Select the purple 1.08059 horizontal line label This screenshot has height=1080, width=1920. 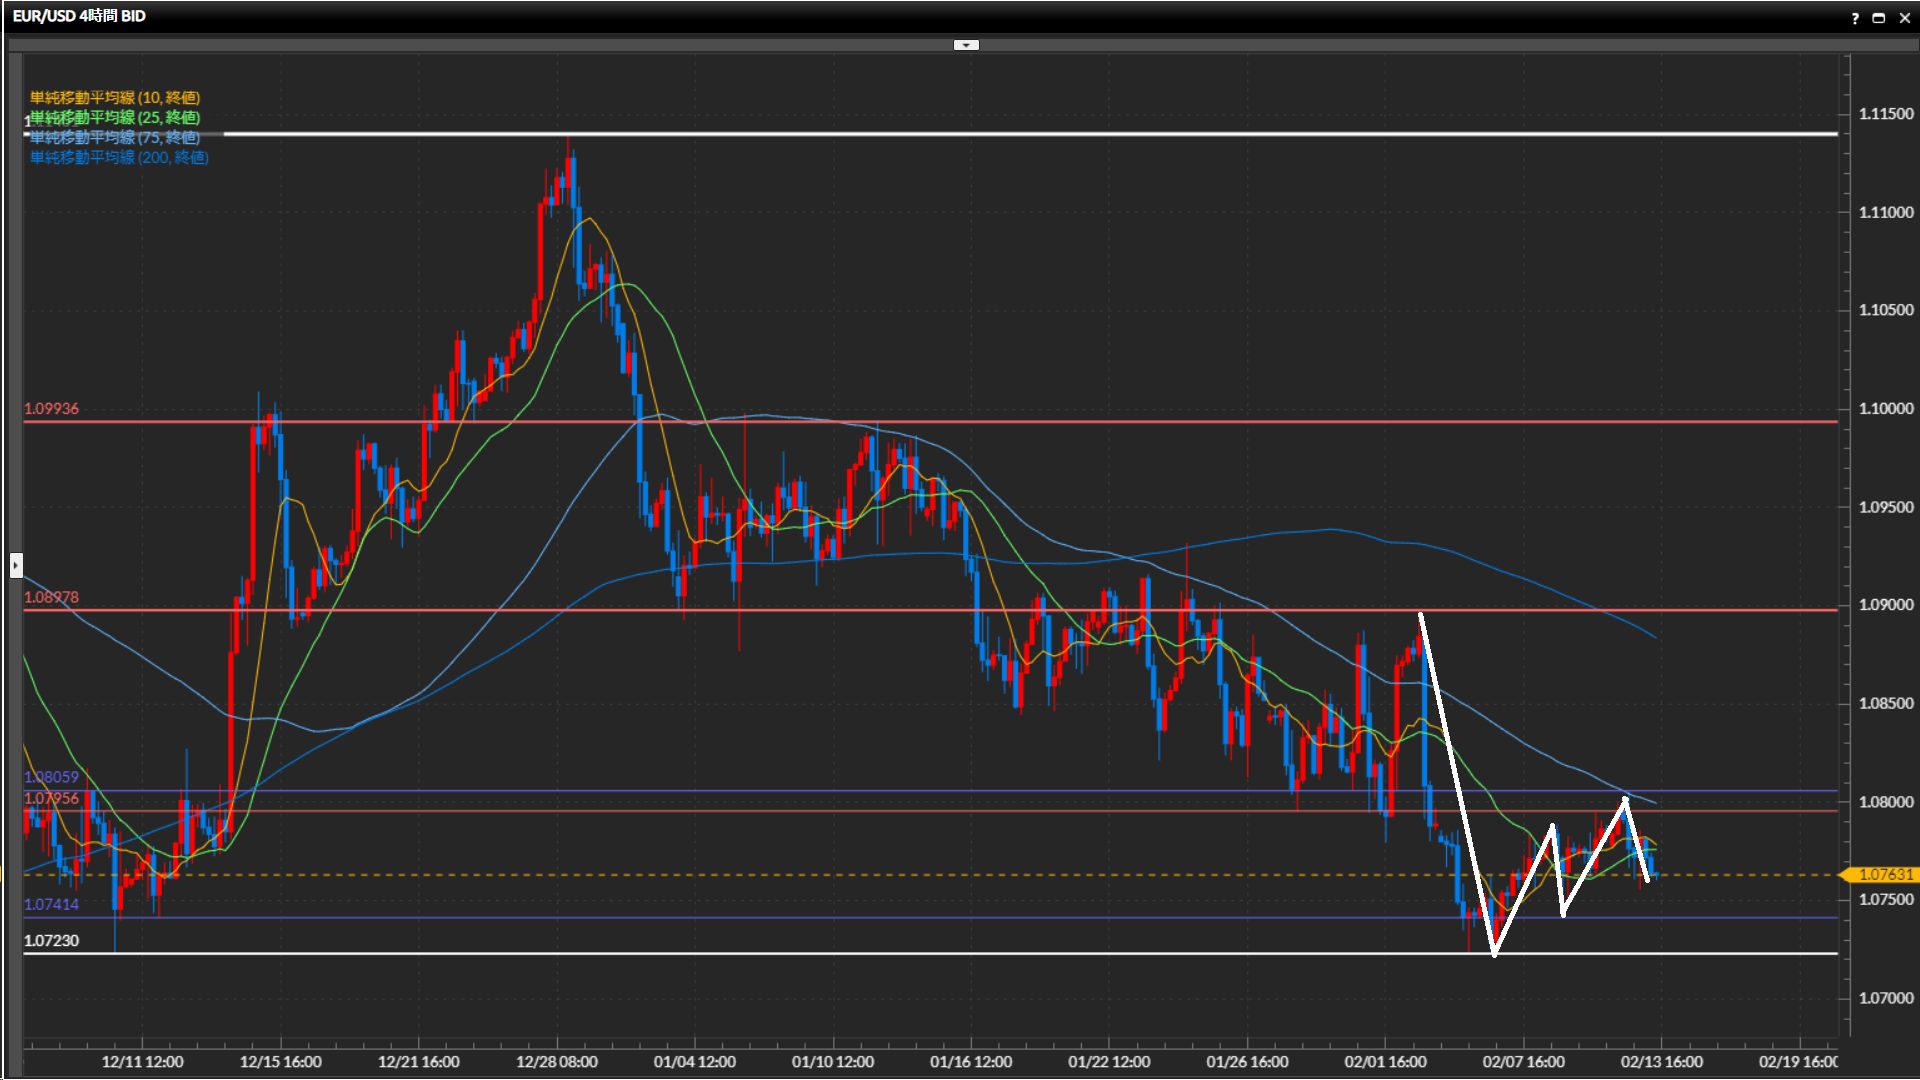(51, 777)
